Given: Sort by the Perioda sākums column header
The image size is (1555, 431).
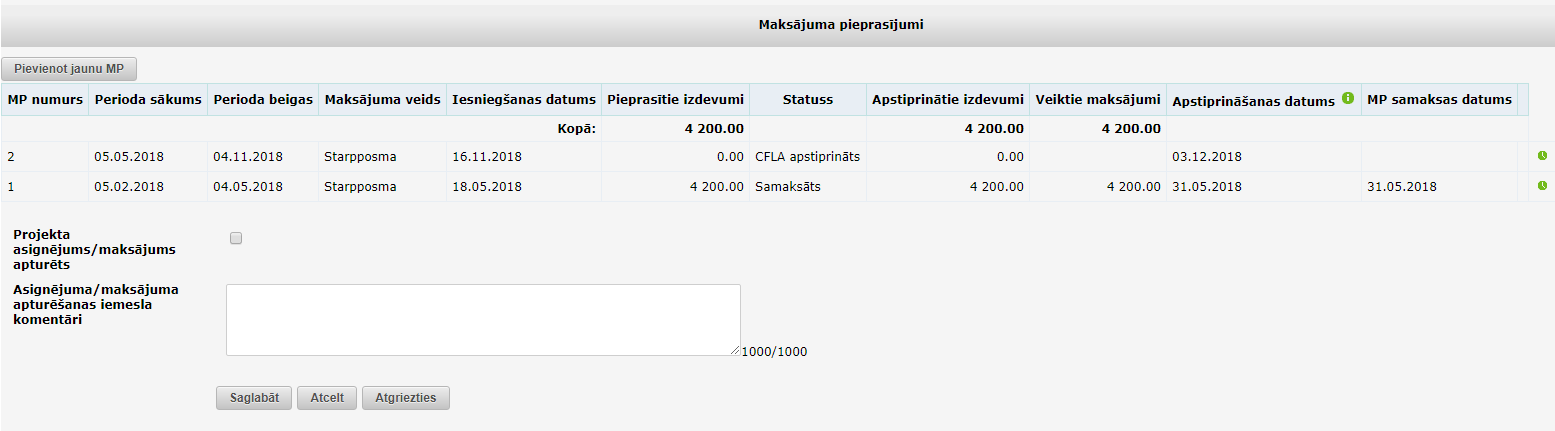Looking at the screenshot, I should click(x=148, y=100).
